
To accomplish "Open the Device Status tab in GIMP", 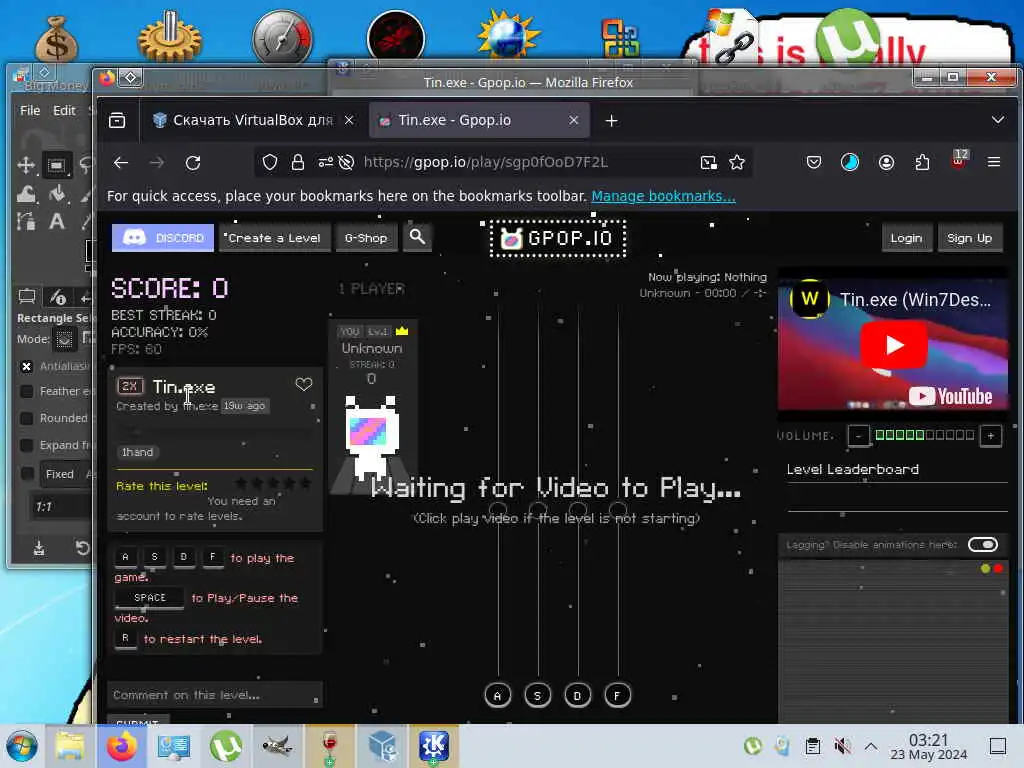I will (x=58, y=297).
